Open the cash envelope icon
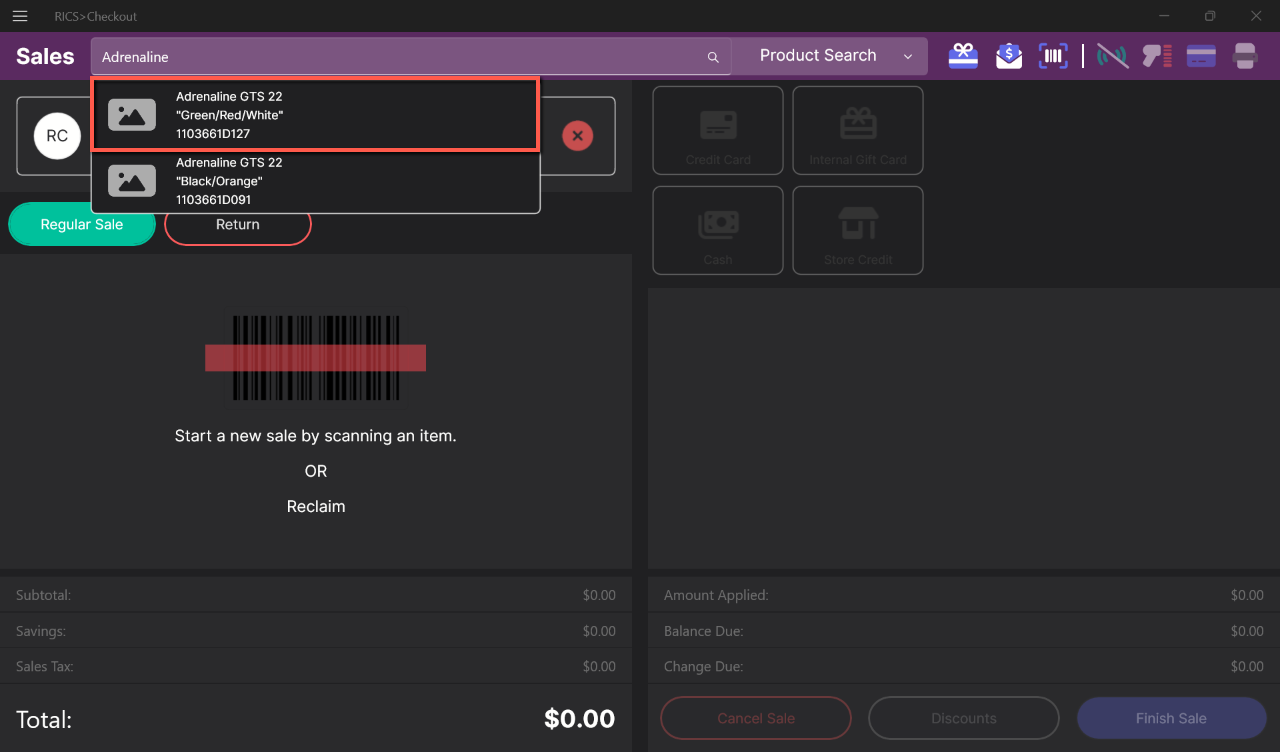This screenshot has width=1280, height=752. point(1009,56)
